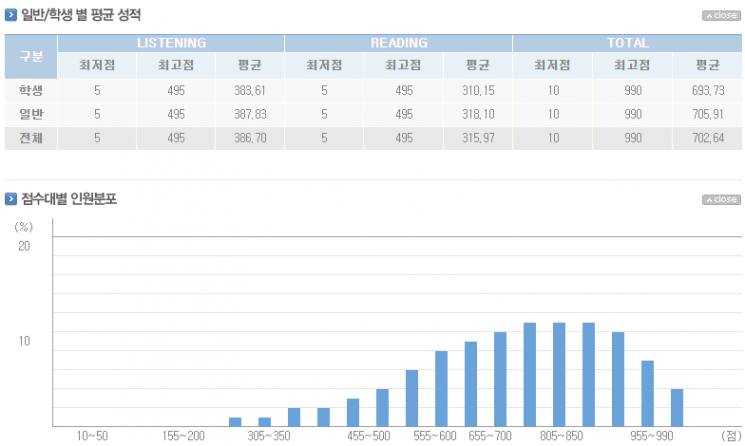
Task: Collapse the average score table with its close button
Action: pyautogui.click(x=721, y=16)
